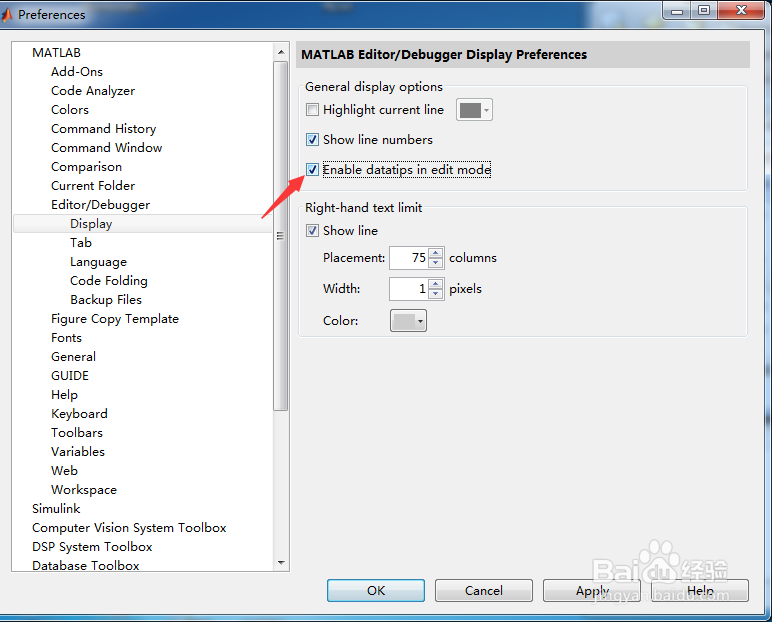Viewport: 772px width, 622px height.
Task: Select Toolbars preferences
Action: tap(77, 433)
